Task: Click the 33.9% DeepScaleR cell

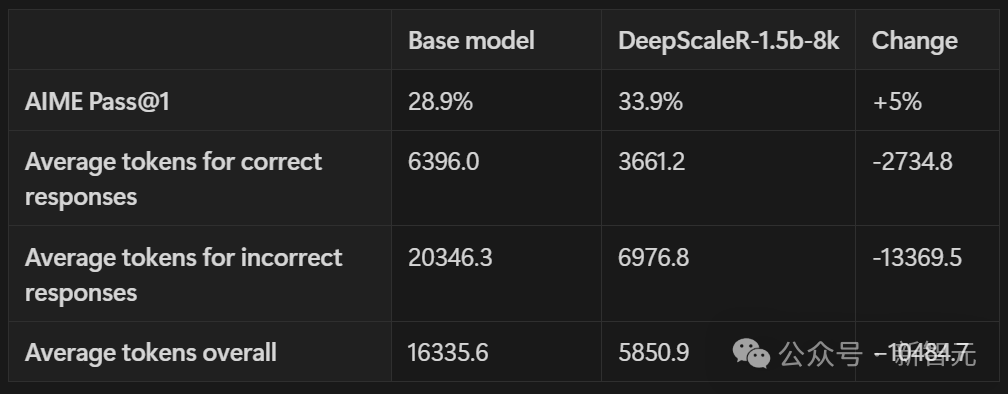Action: tap(650, 102)
